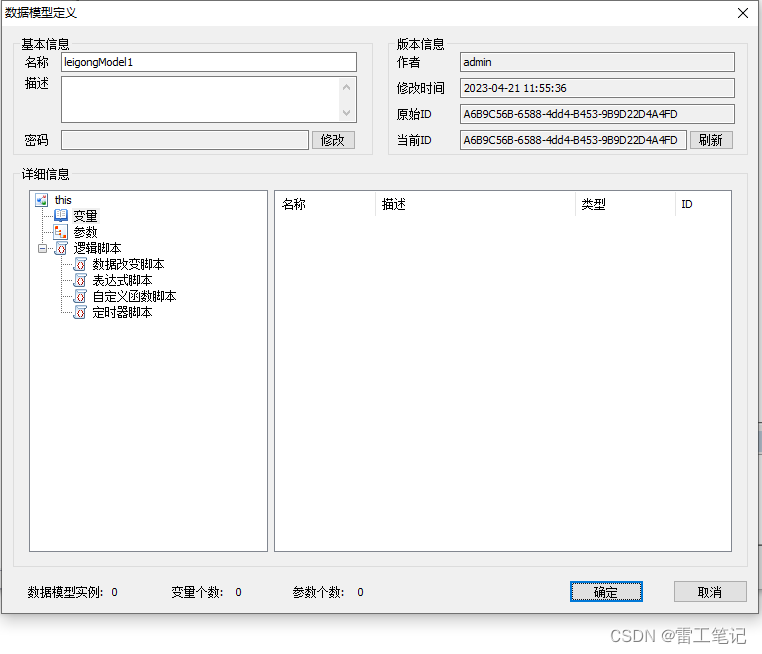Click the 当前ID field
The width and height of the screenshot is (762, 654).
[573, 140]
